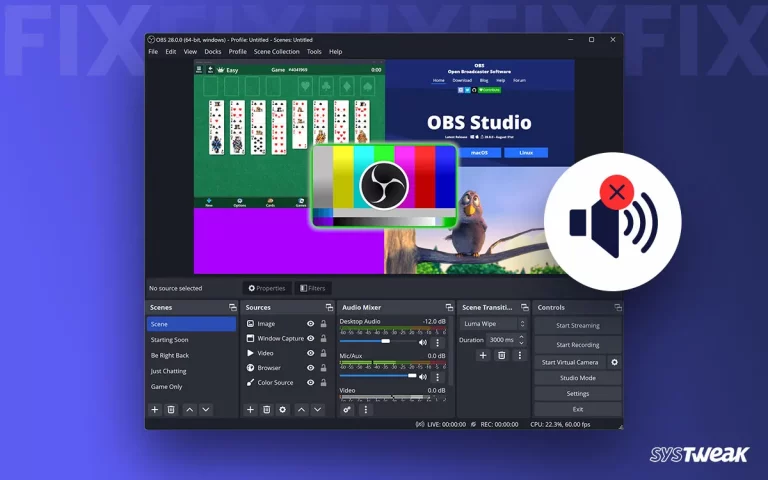This screenshot has height=480, width=768.
Task: Open advanced audio properties gears icon
Action: (x=347, y=409)
